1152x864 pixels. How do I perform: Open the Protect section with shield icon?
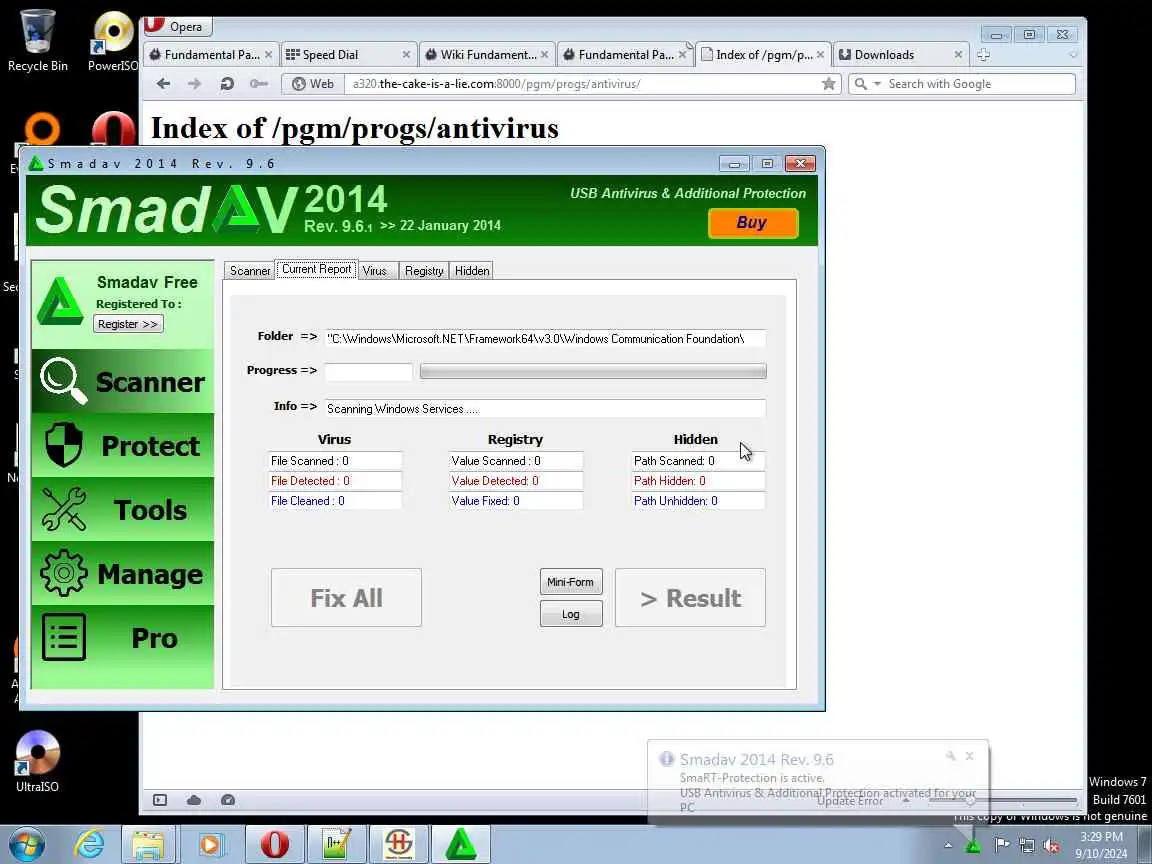tap(123, 445)
